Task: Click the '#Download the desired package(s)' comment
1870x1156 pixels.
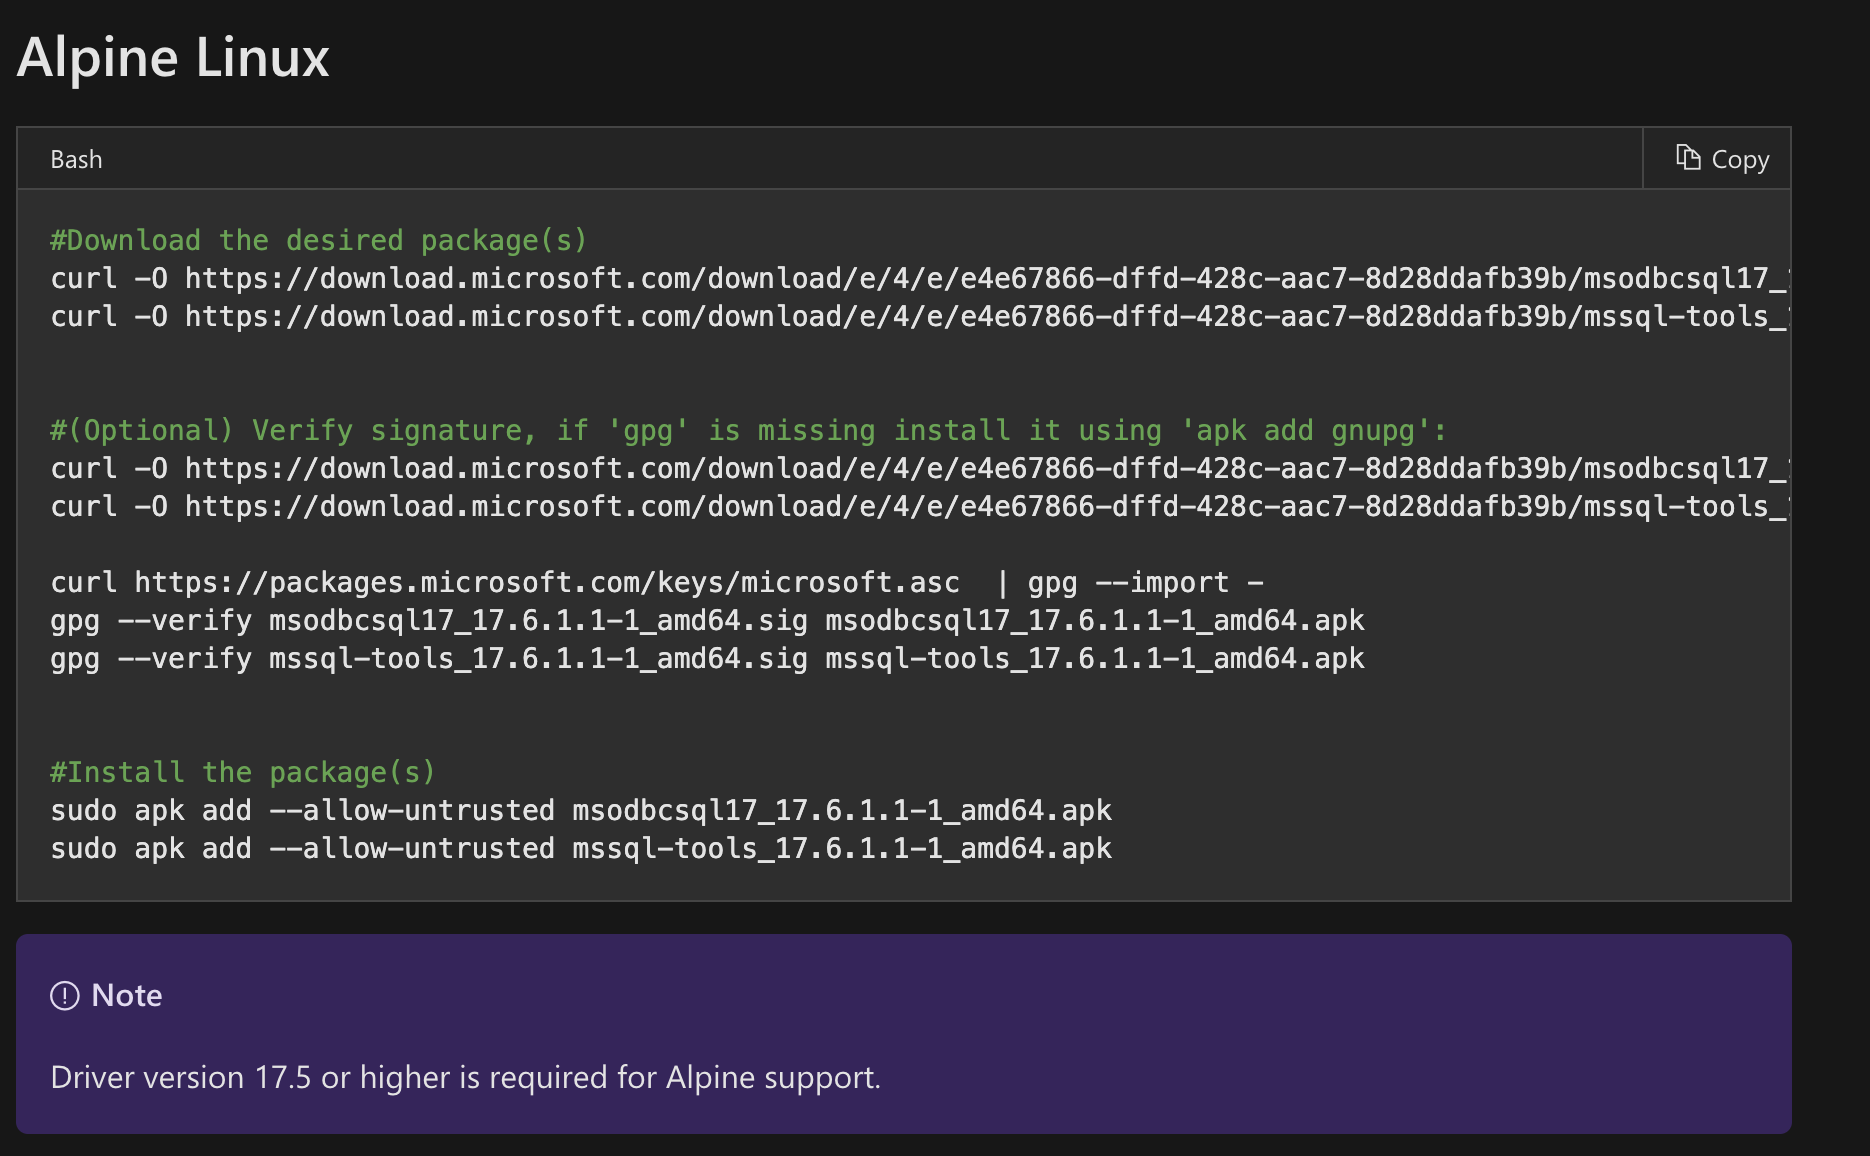Action: (x=318, y=241)
